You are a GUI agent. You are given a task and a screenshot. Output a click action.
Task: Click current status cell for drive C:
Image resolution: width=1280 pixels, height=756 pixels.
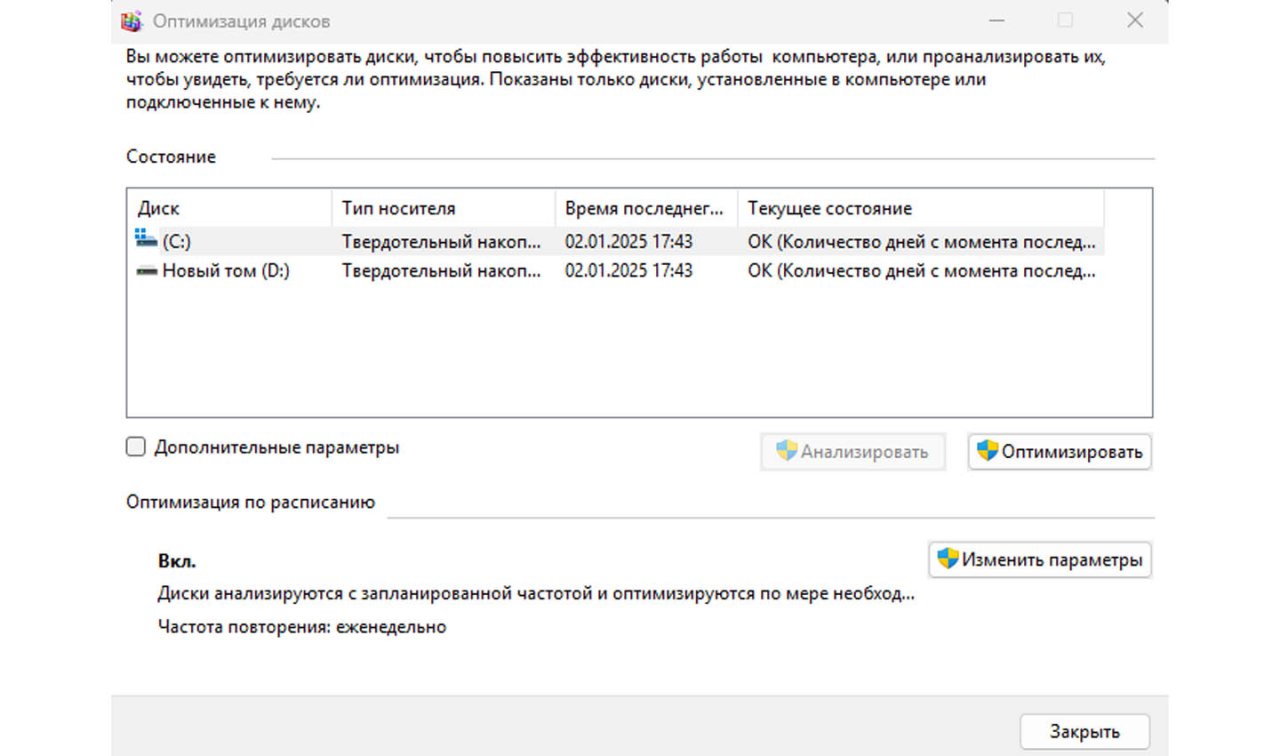[922, 241]
